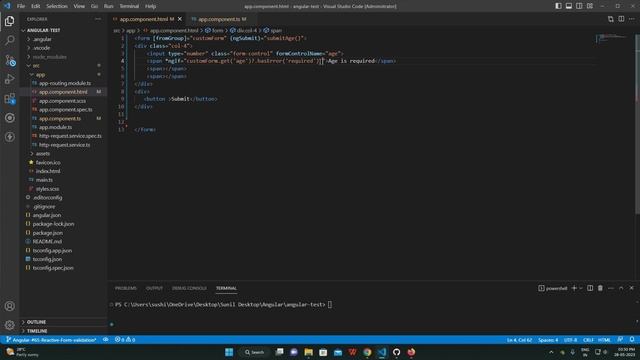Change the HTML language mode
The image size is (640, 360).
pyautogui.click(x=604, y=340)
